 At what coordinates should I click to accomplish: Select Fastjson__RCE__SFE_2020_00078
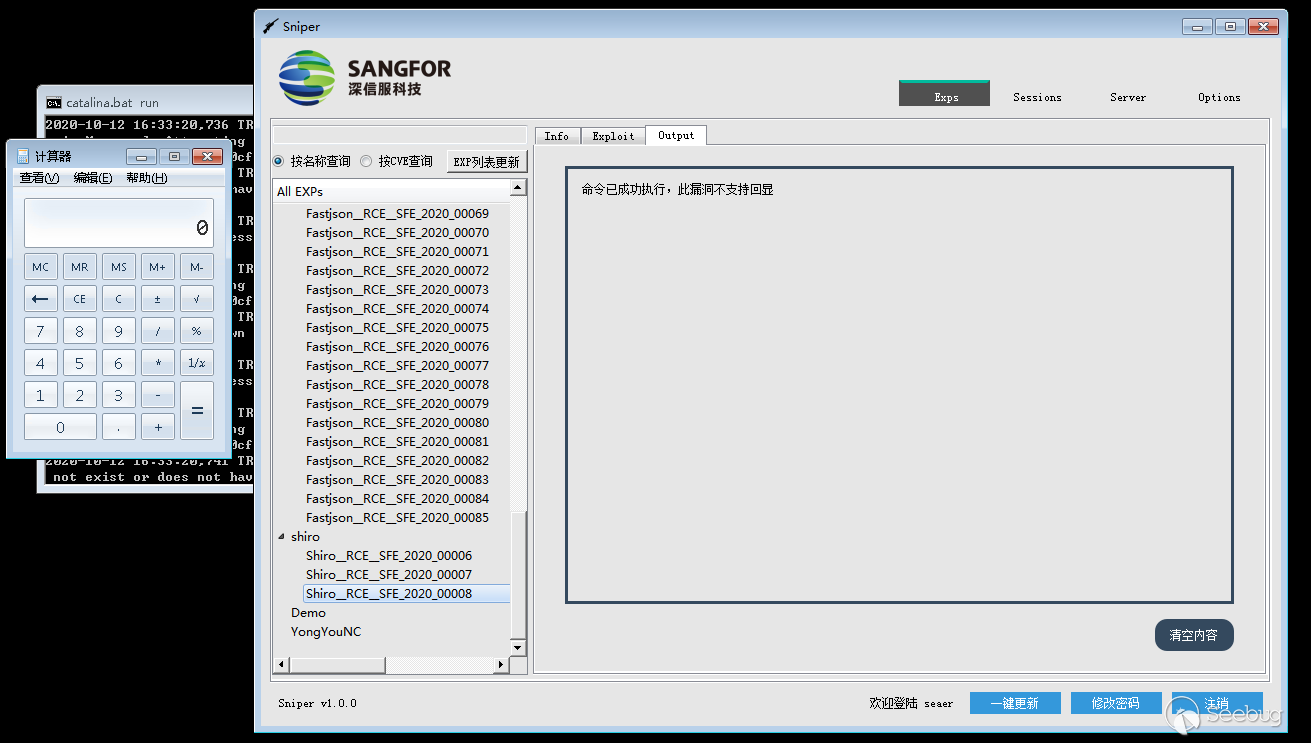pos(397,385)
